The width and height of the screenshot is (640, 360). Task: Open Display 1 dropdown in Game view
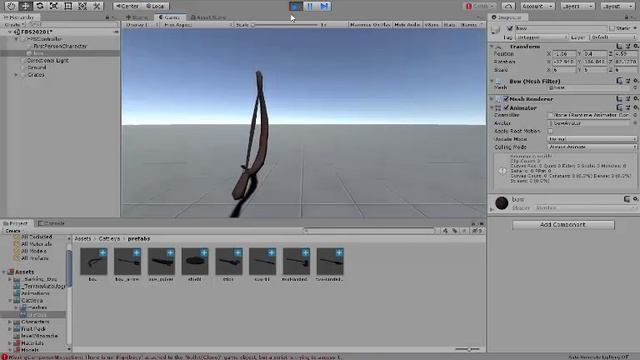point(141,25)
